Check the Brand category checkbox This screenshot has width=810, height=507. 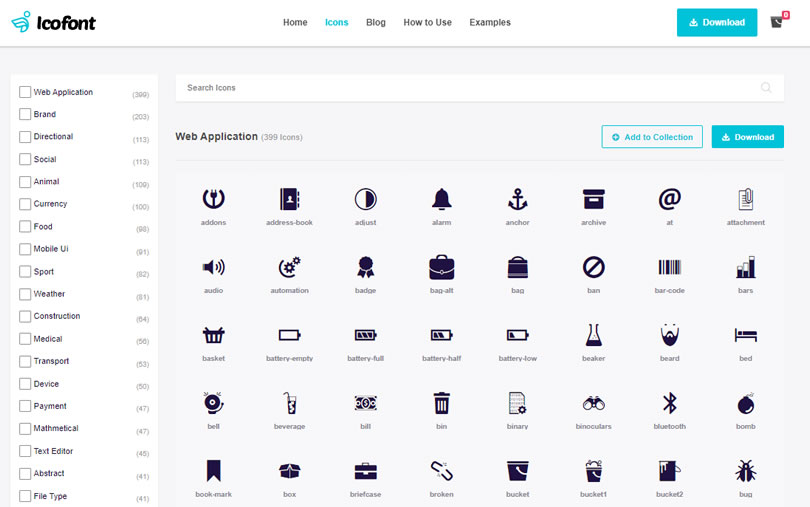25,114
